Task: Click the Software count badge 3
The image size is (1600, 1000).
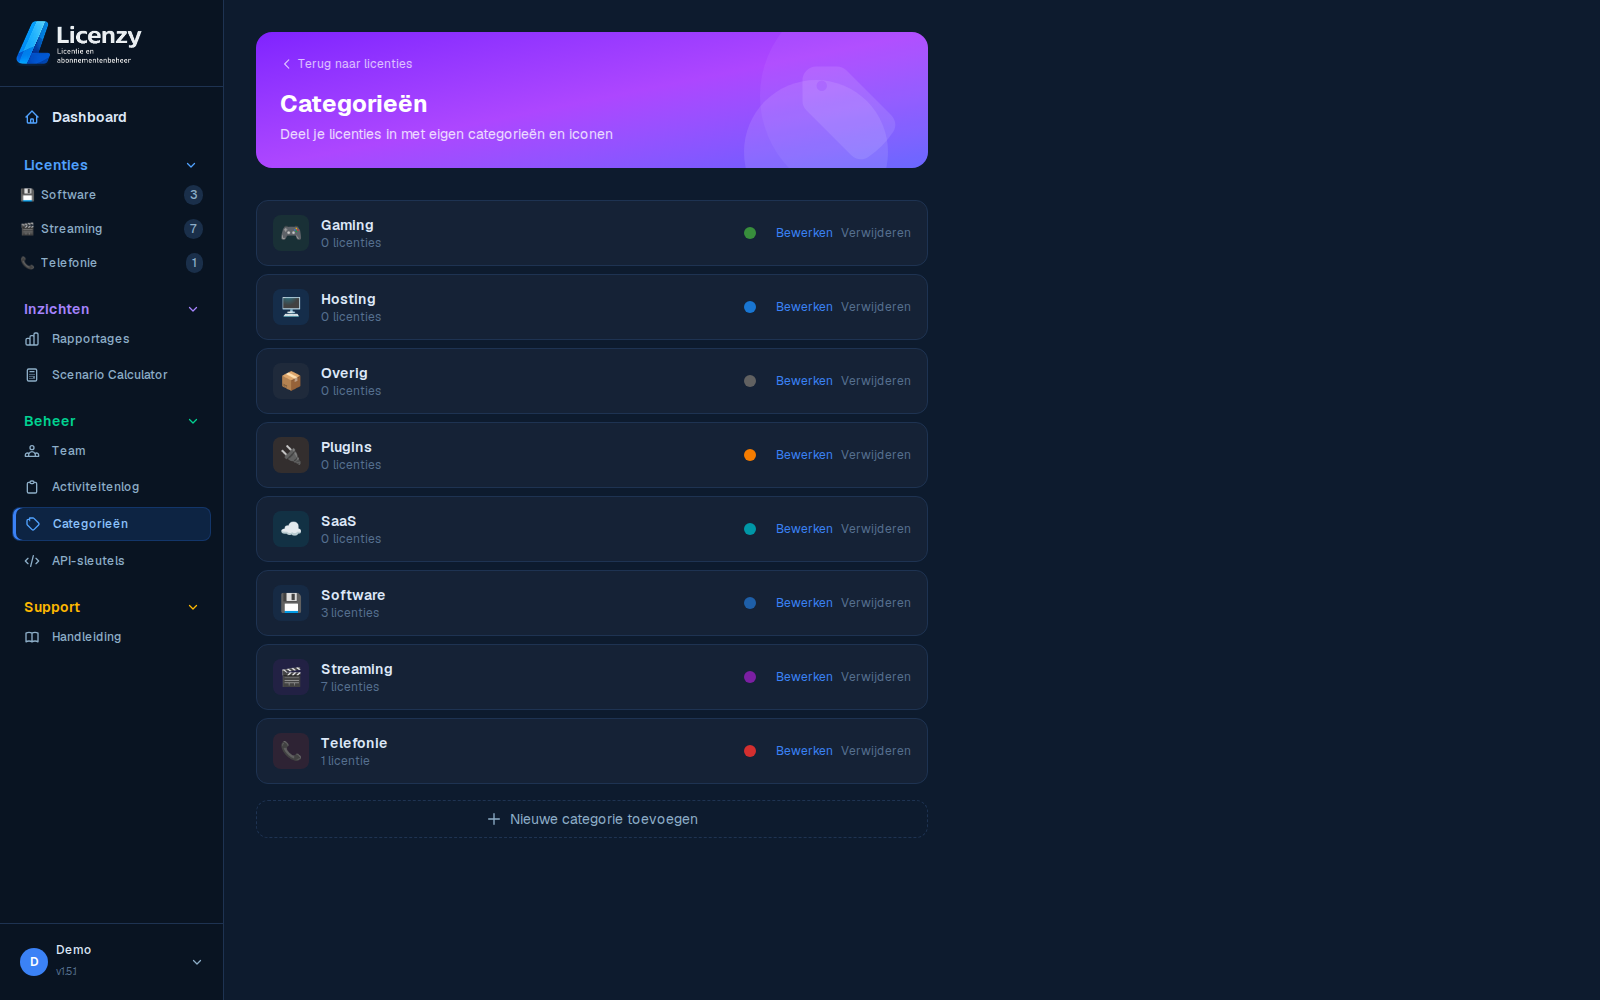Action: pos(194,195)
